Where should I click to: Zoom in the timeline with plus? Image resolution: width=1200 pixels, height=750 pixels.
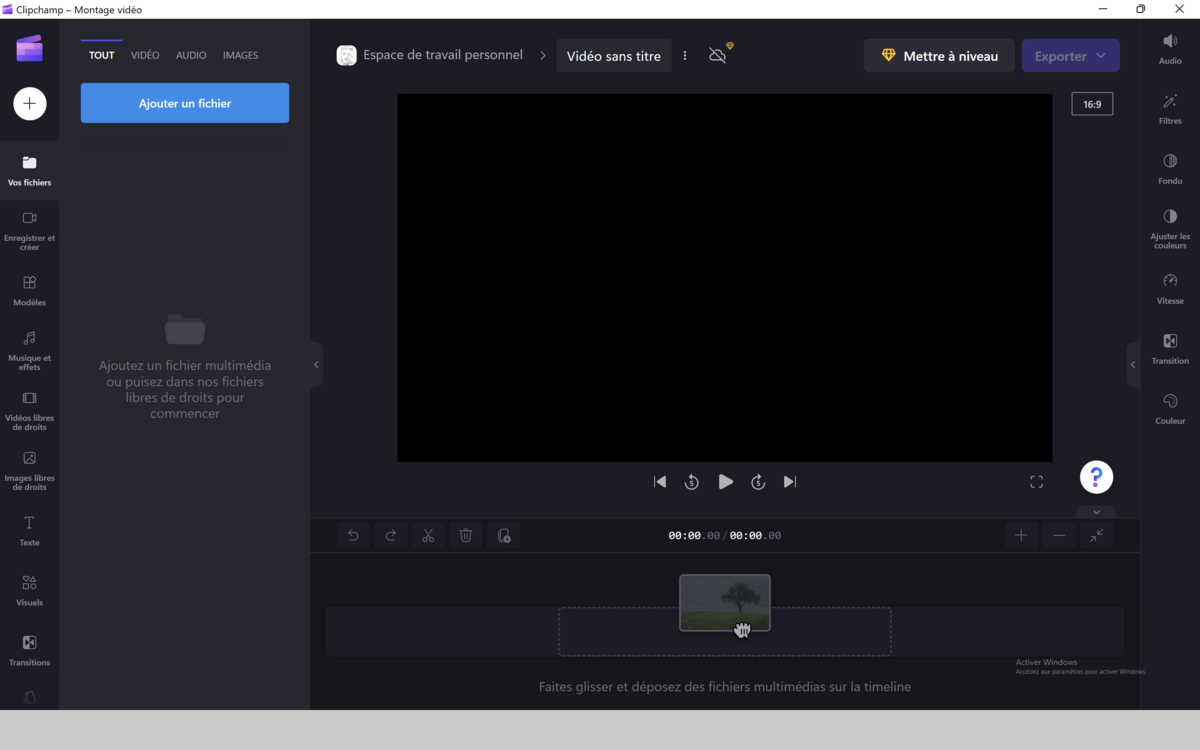point(1021,536)
